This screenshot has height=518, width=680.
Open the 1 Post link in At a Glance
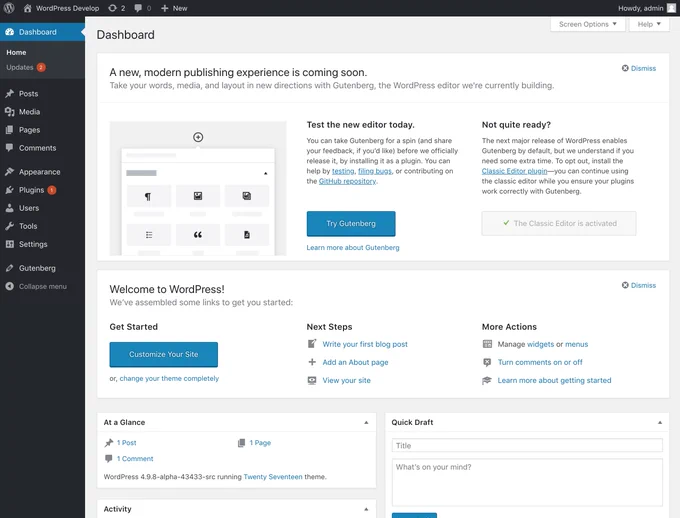click(126, 443)
